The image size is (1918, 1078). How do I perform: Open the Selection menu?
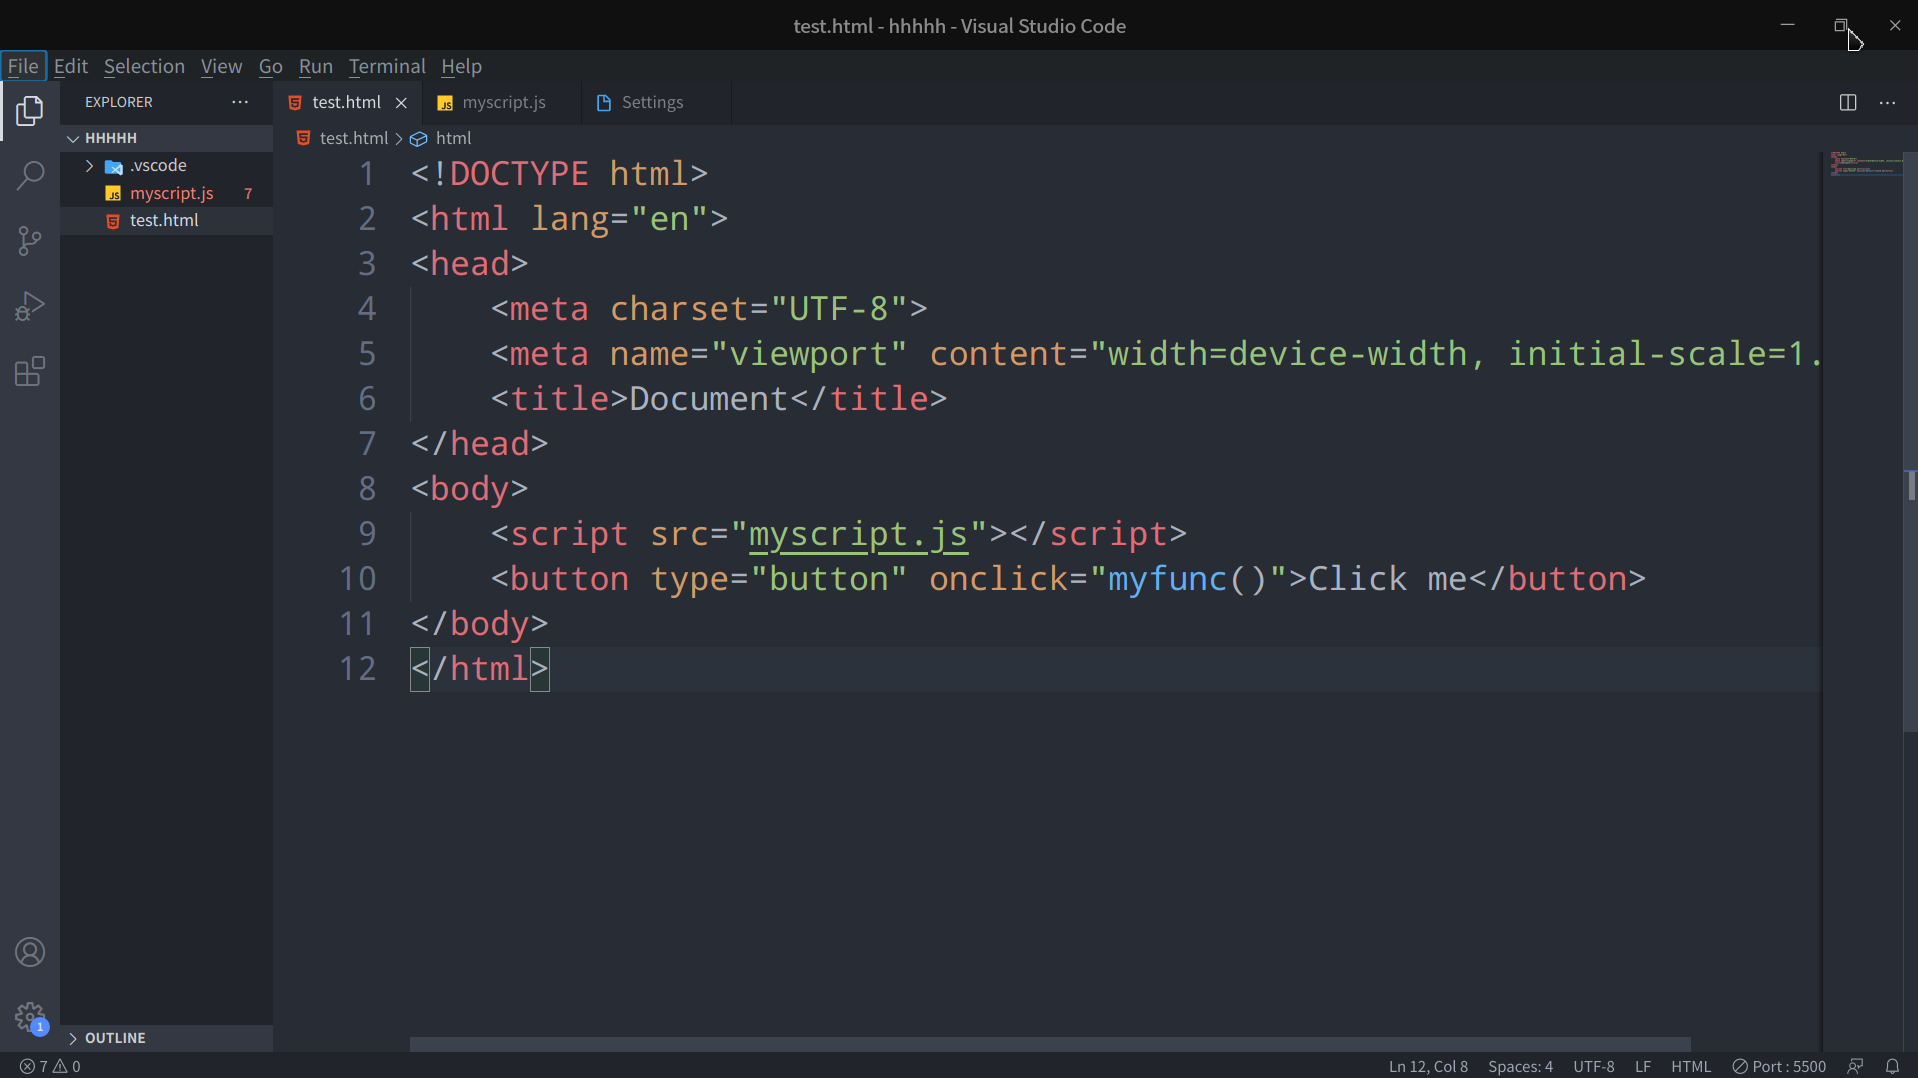[144, 66]
